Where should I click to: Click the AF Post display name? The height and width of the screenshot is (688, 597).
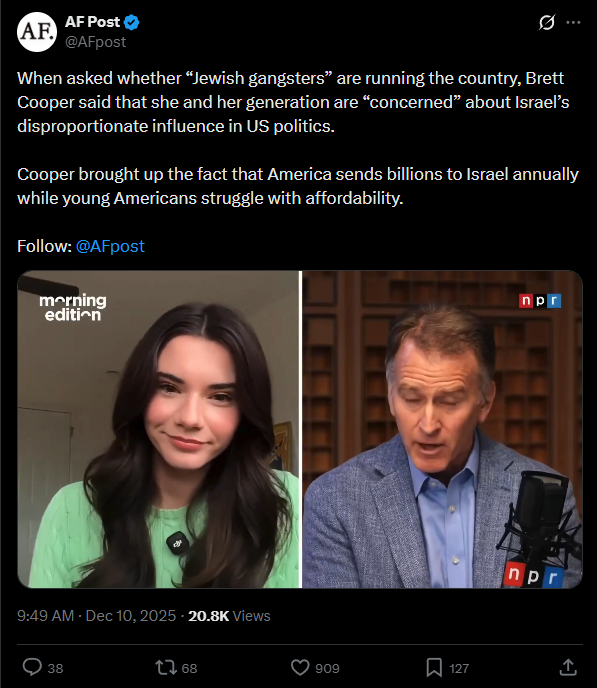93,22
